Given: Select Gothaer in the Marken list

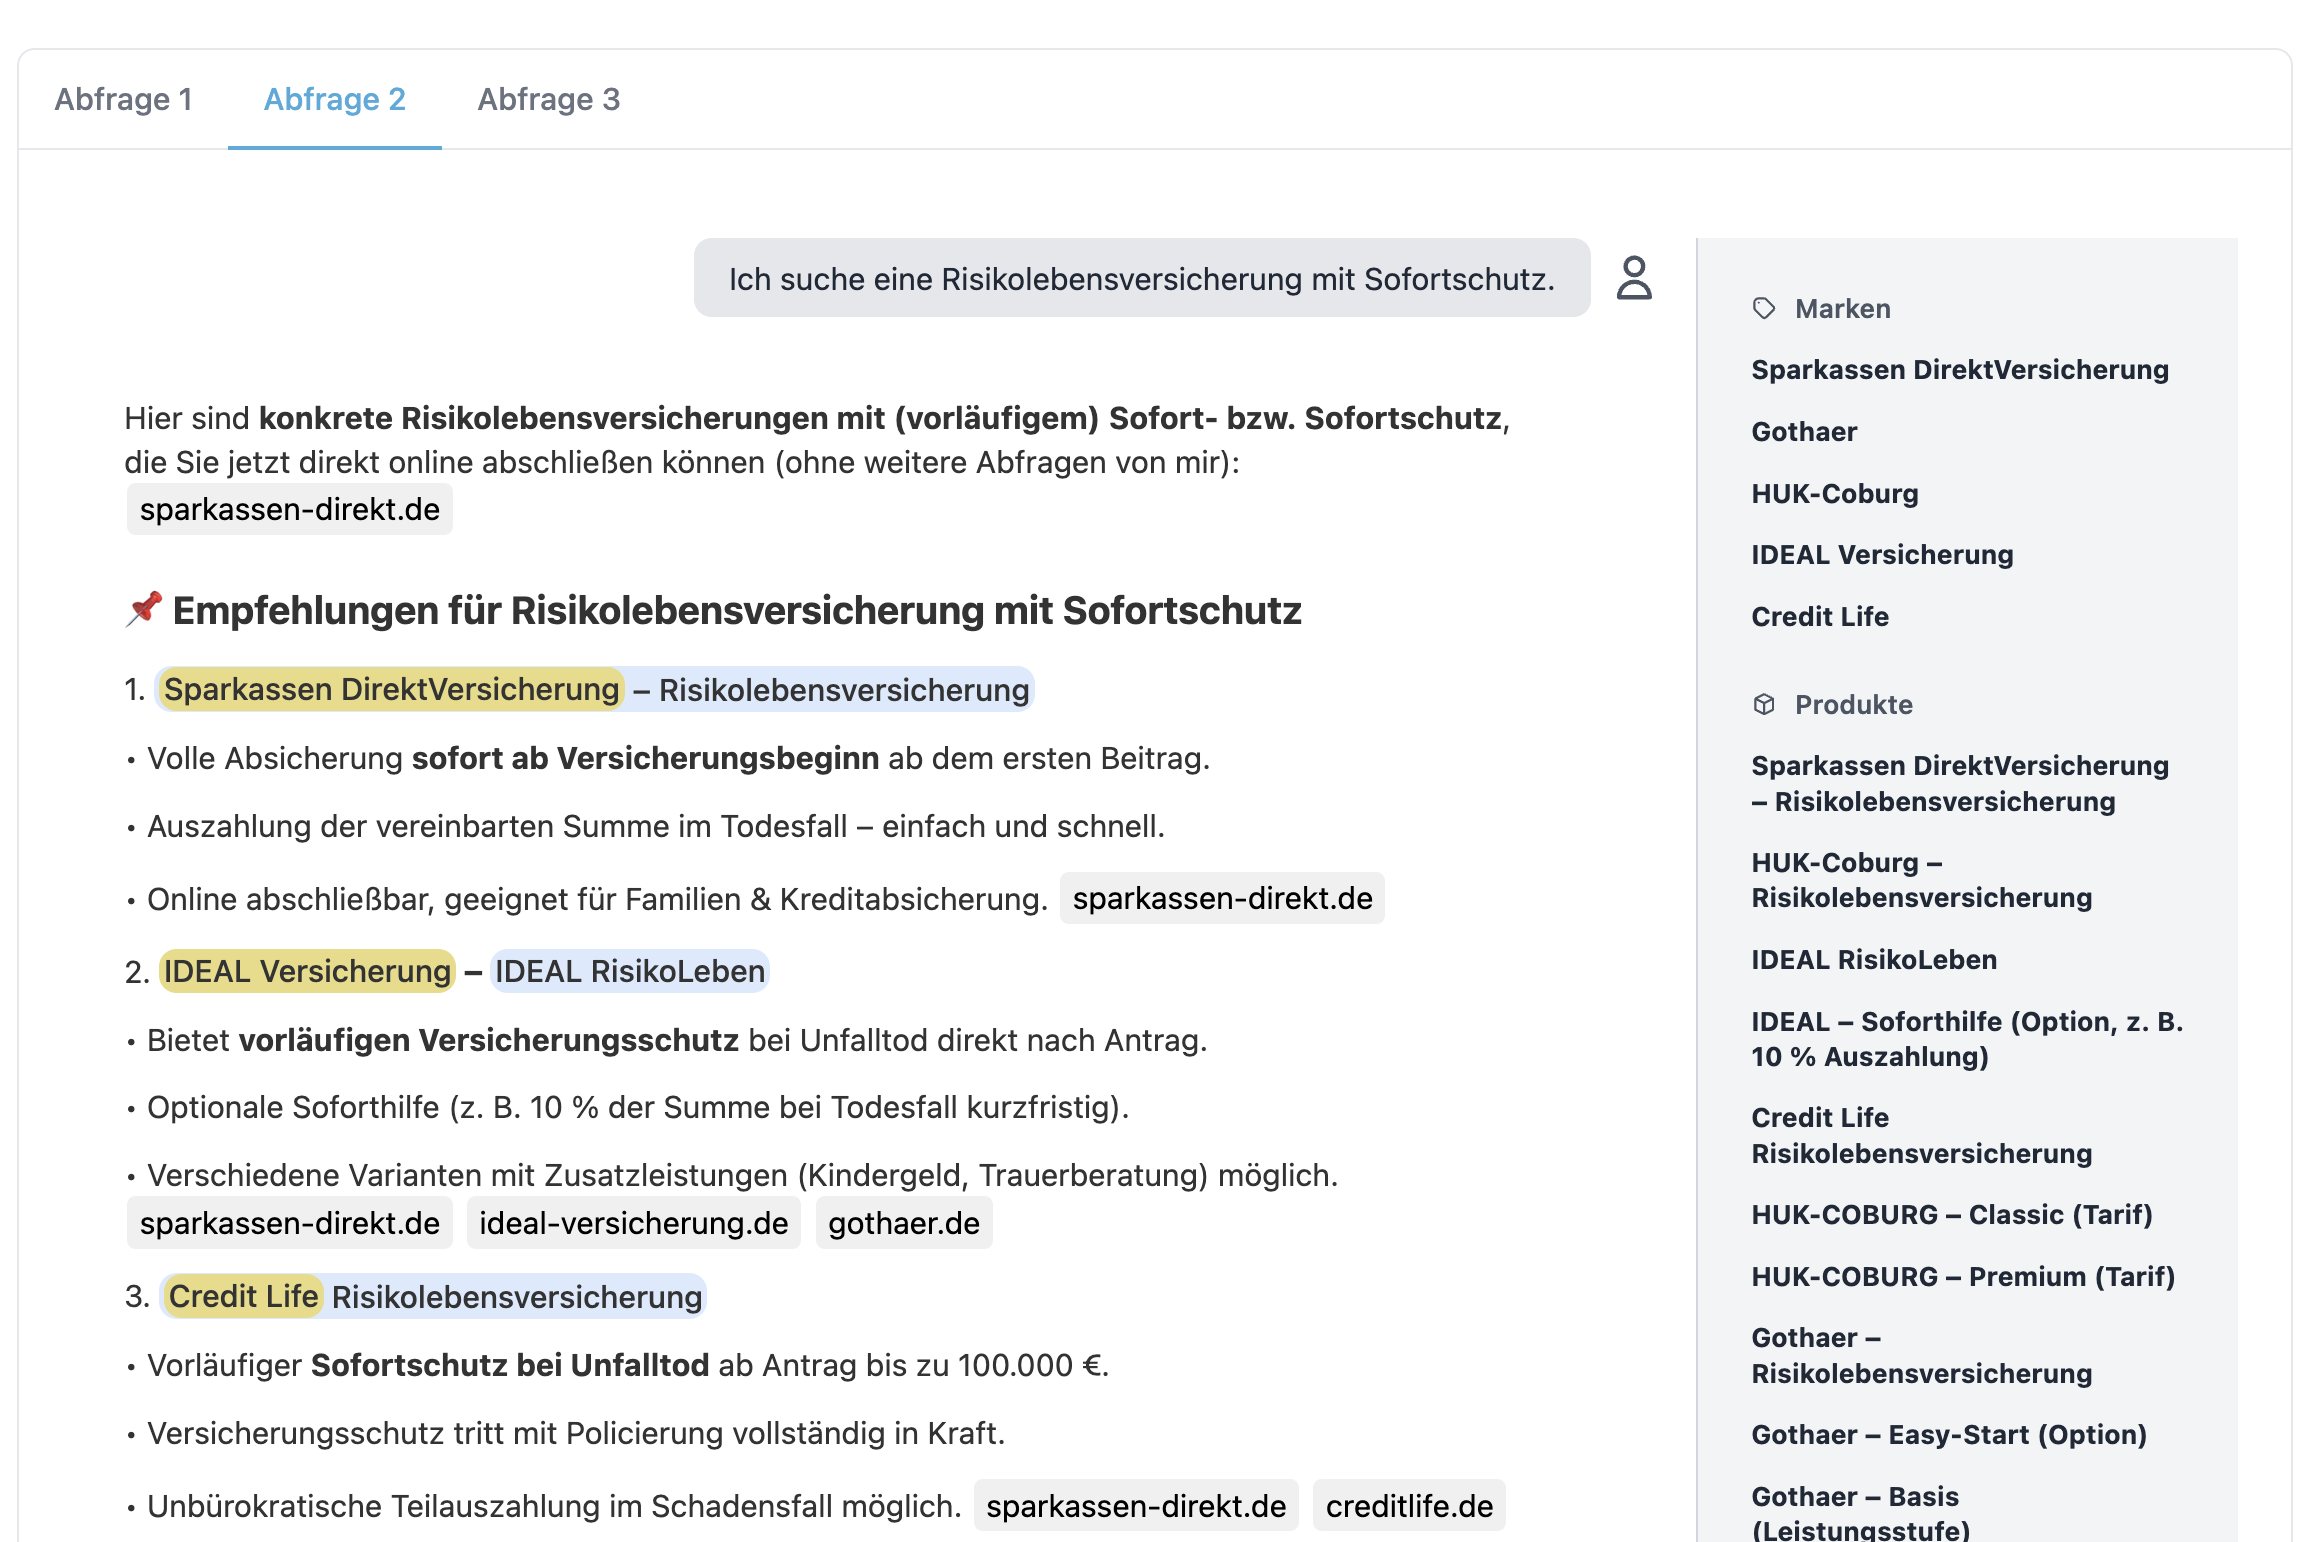Looking at the screenshot, I should pyautogui.click(x=1803, y=431).
